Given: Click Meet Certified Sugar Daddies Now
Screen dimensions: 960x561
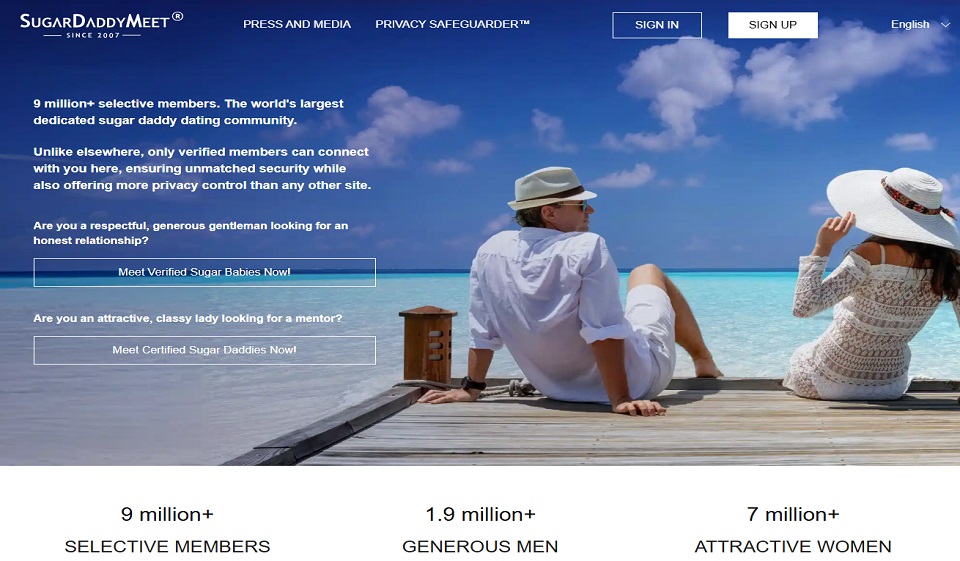Looking at the screenshot, I should (204, 350).
